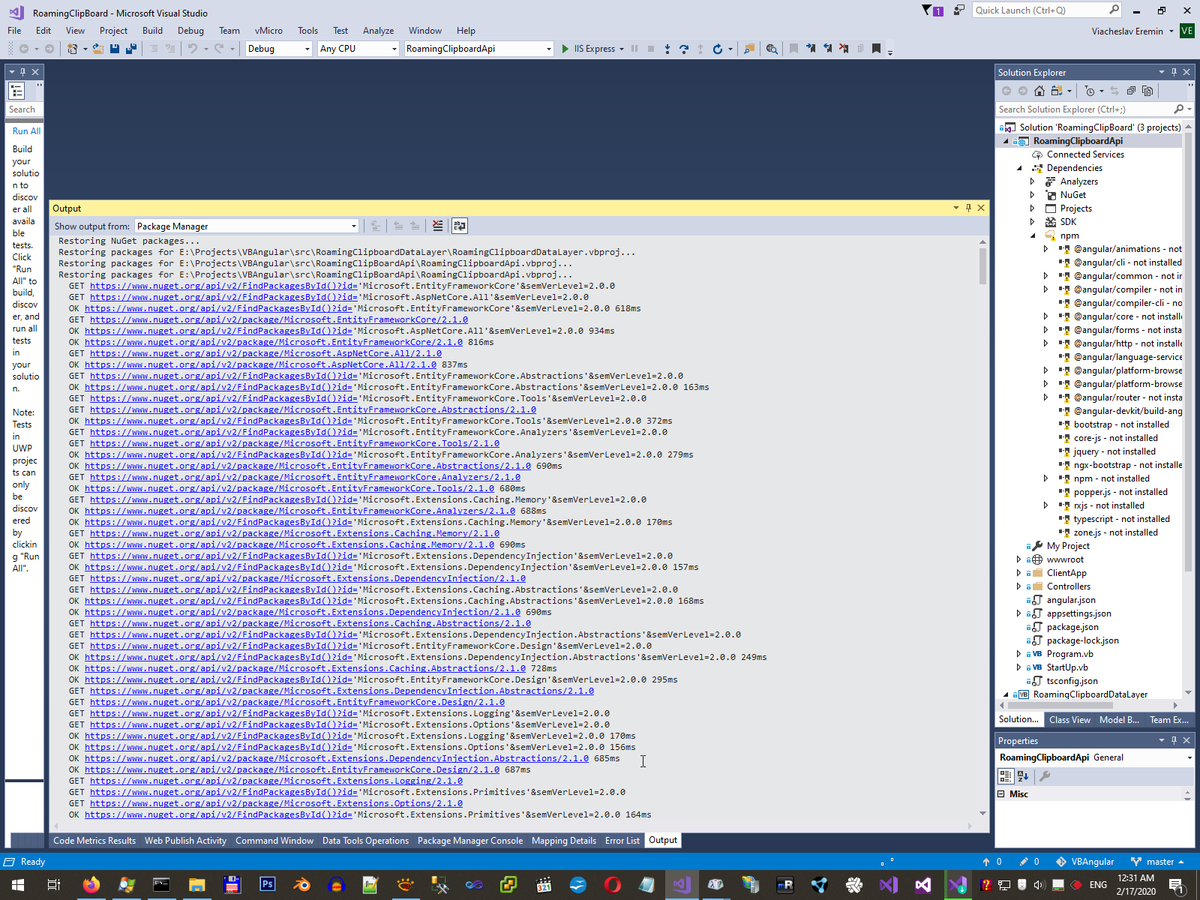Screen dimensions: 1200x900
Task: Click the Home icon in Solution Explorer
Action: point(1039,91)
